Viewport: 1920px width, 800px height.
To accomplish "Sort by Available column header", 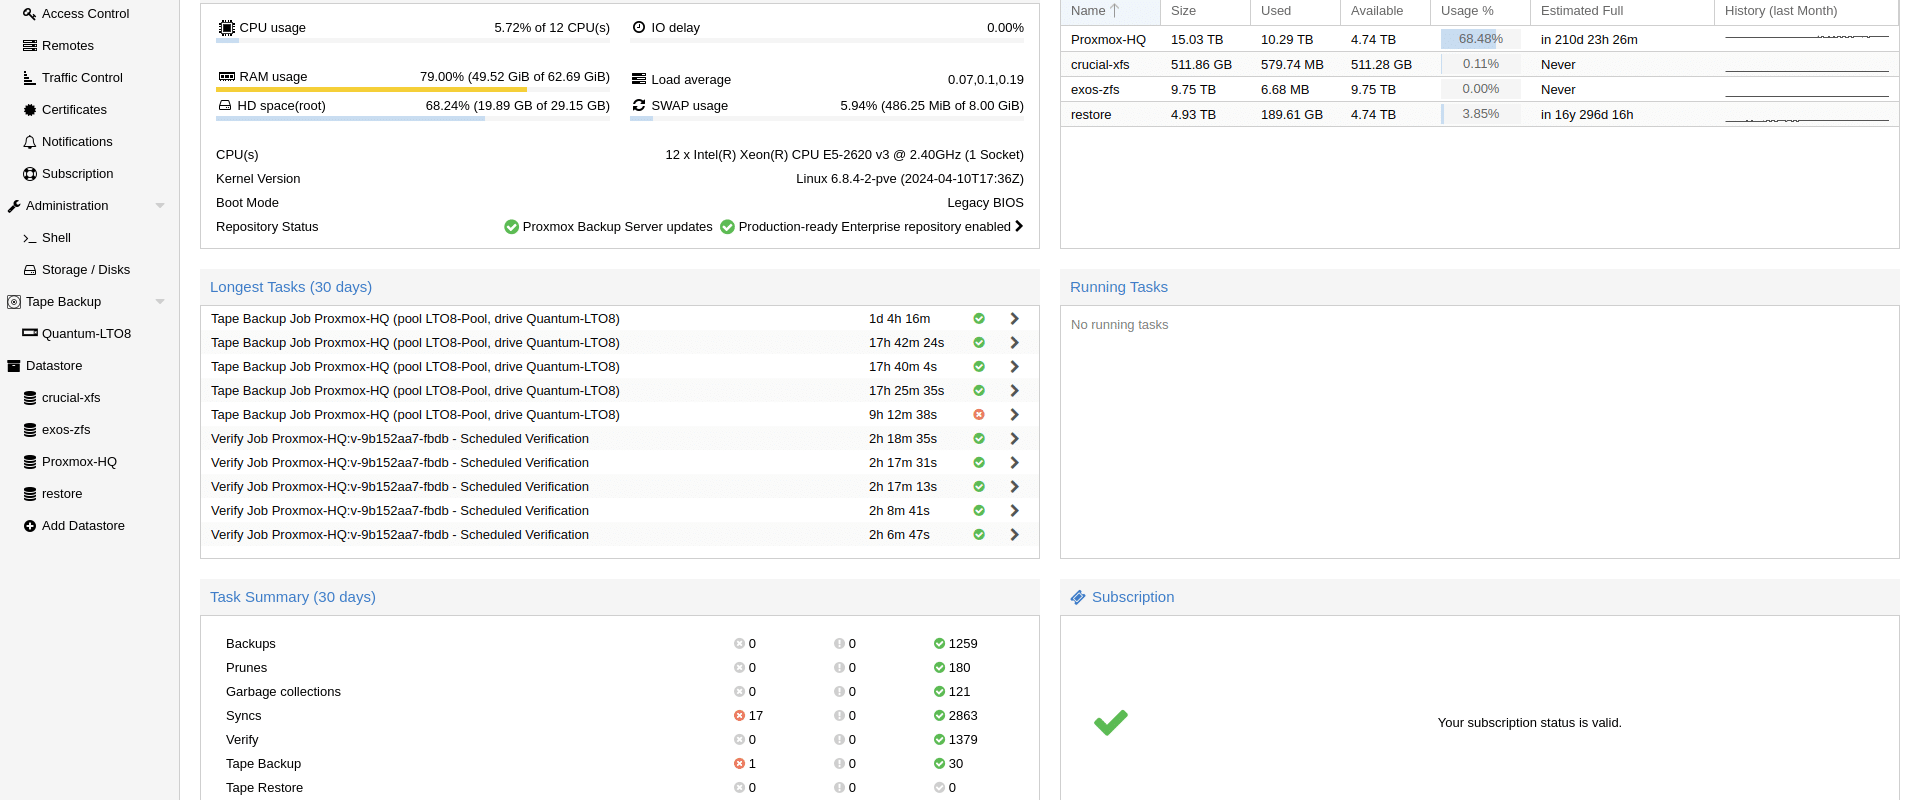I will [1385, 11].
